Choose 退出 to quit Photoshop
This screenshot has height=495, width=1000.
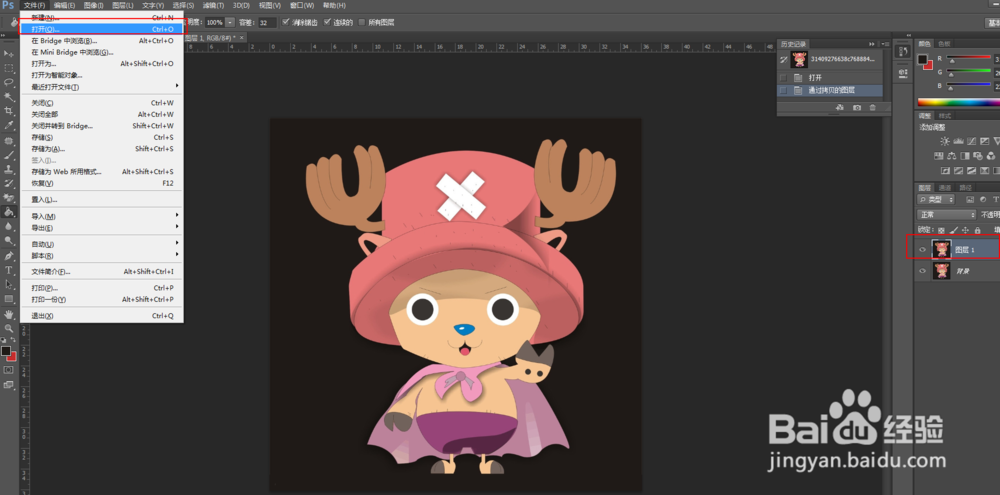coord(102,316)
